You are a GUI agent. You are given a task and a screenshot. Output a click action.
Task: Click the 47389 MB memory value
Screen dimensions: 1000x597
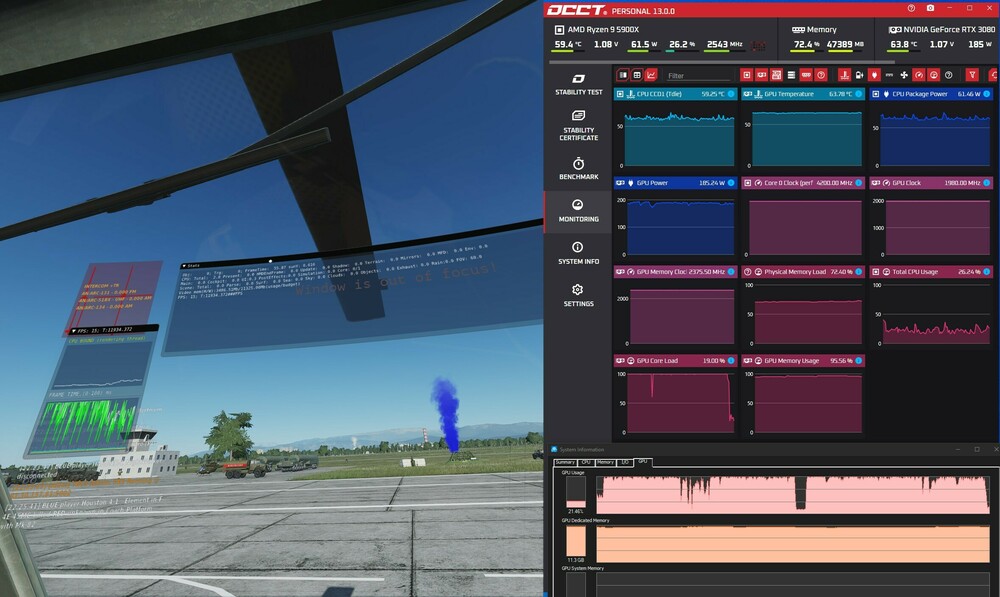pyautogui.click(x=844, y=45)
